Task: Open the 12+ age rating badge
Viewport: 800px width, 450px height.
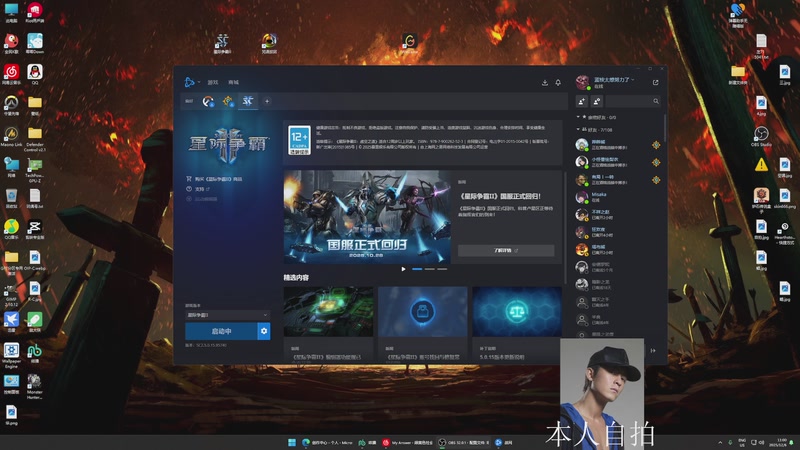Action: pyautogui.click(x=299, y=140)
